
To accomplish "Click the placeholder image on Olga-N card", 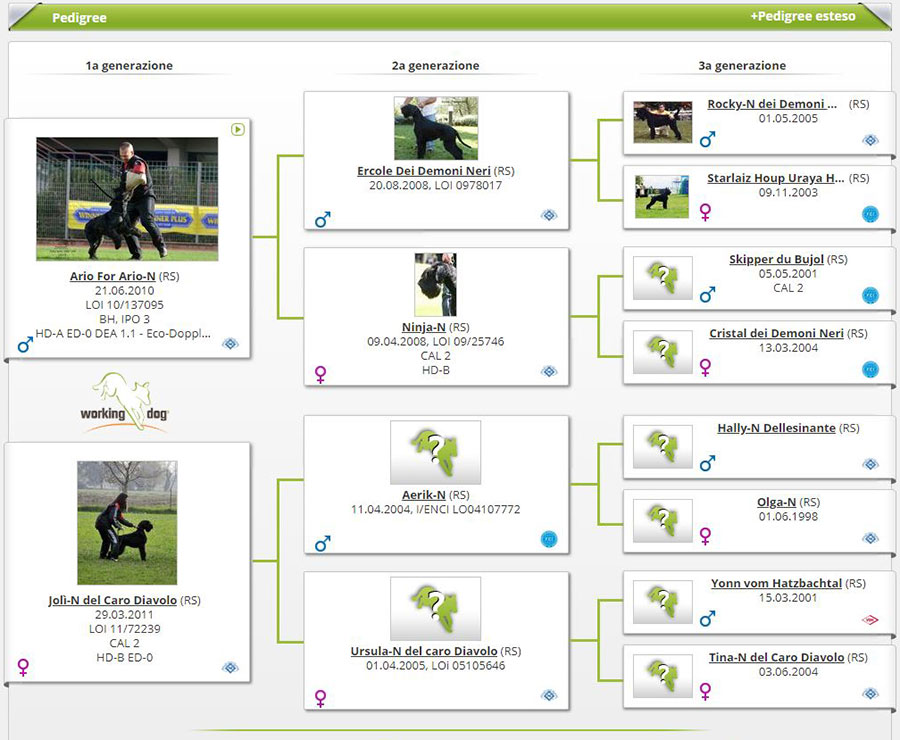I will (662, 521).
